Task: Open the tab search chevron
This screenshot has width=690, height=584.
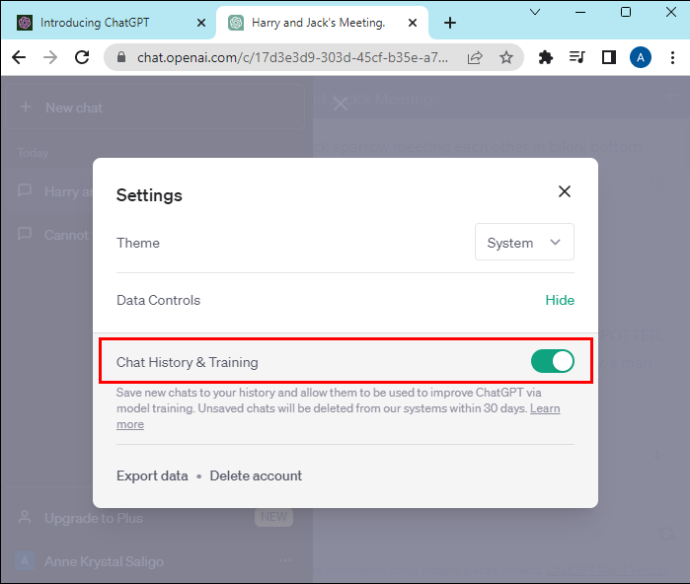Action: pyautogui.click(x=535, y=12)
